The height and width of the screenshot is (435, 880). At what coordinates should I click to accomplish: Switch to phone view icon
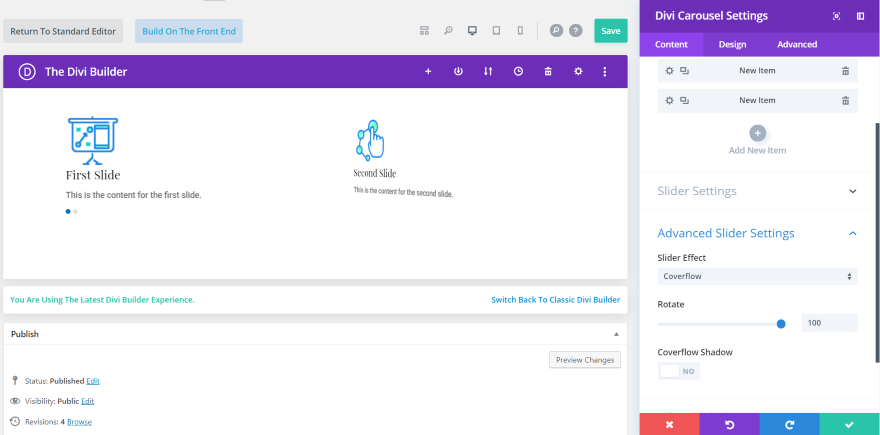520,31
